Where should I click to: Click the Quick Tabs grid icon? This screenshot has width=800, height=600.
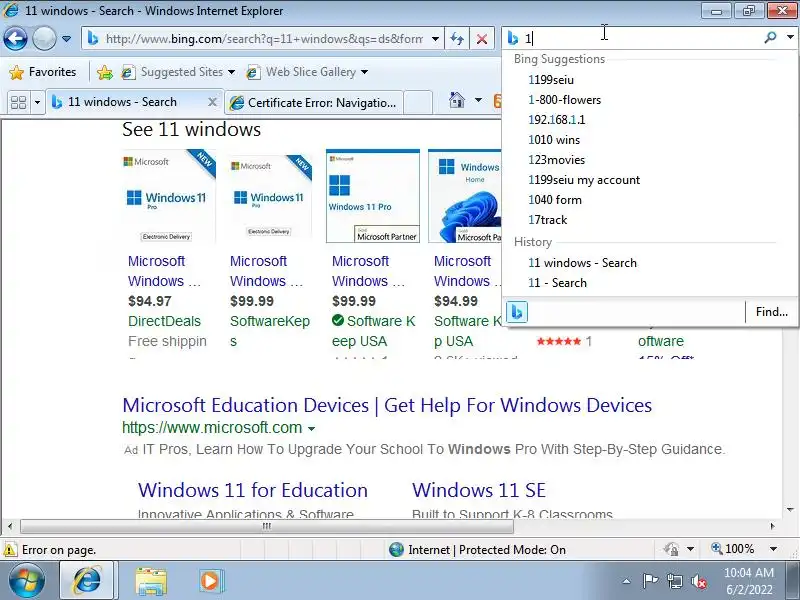pyautogui.click(x=18, y=103)
